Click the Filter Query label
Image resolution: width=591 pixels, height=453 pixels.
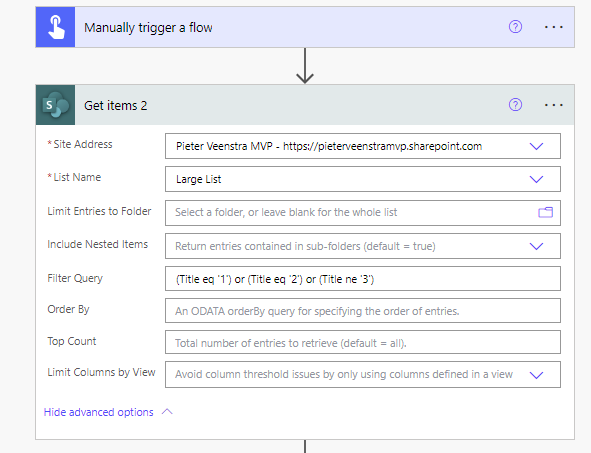pyautogui.click(x=75, y=278)
